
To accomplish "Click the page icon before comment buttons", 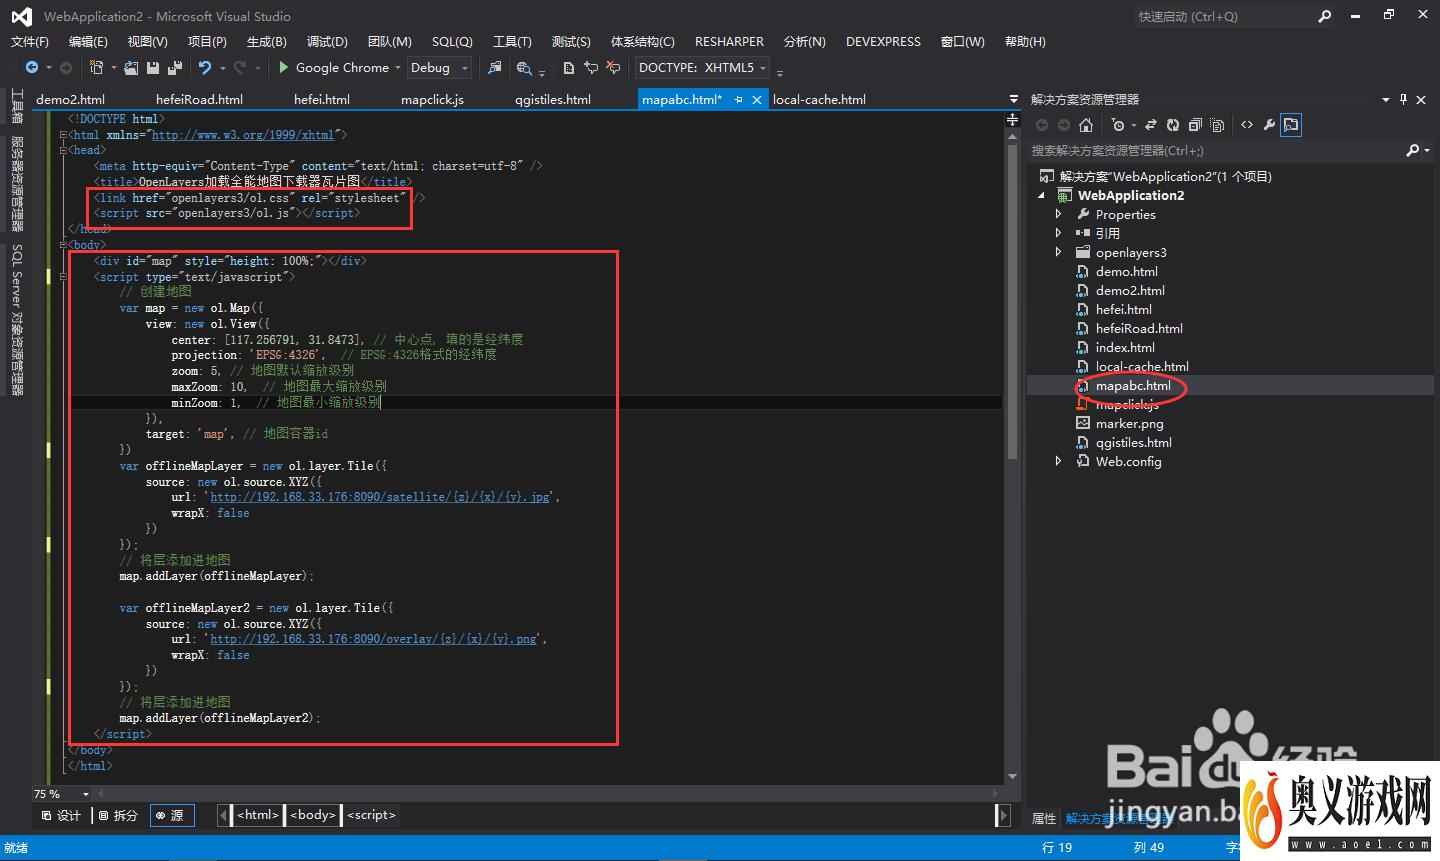I will coord(568,67).
